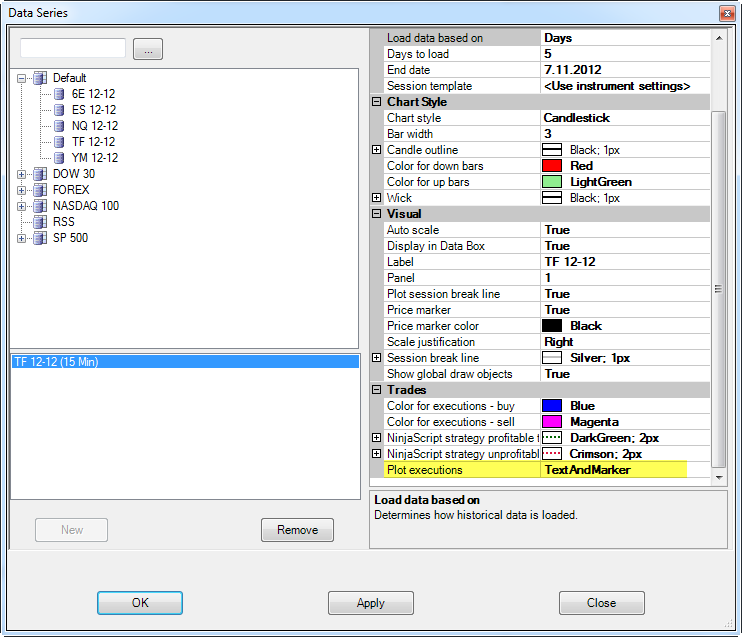Screen dimensions: 742x637
Task: Collapse the Trades property section
Action: [376, 390]
